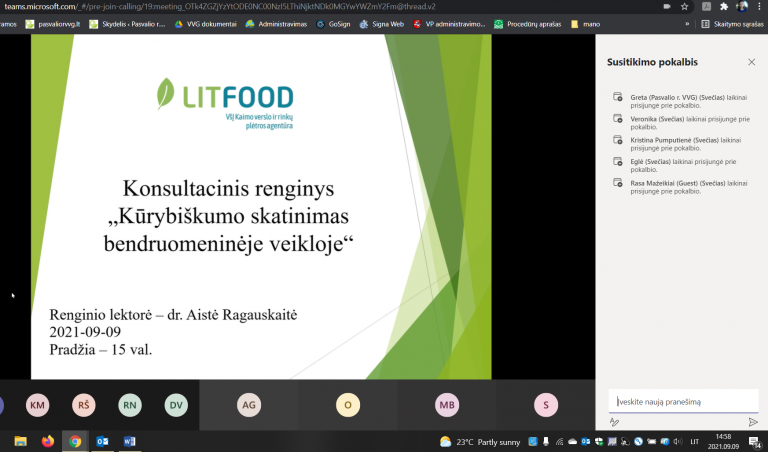The width and height of the screenshot is (768, 452).
Task: Switch to Chrome in the taskbar
Action: coord(75,441)
